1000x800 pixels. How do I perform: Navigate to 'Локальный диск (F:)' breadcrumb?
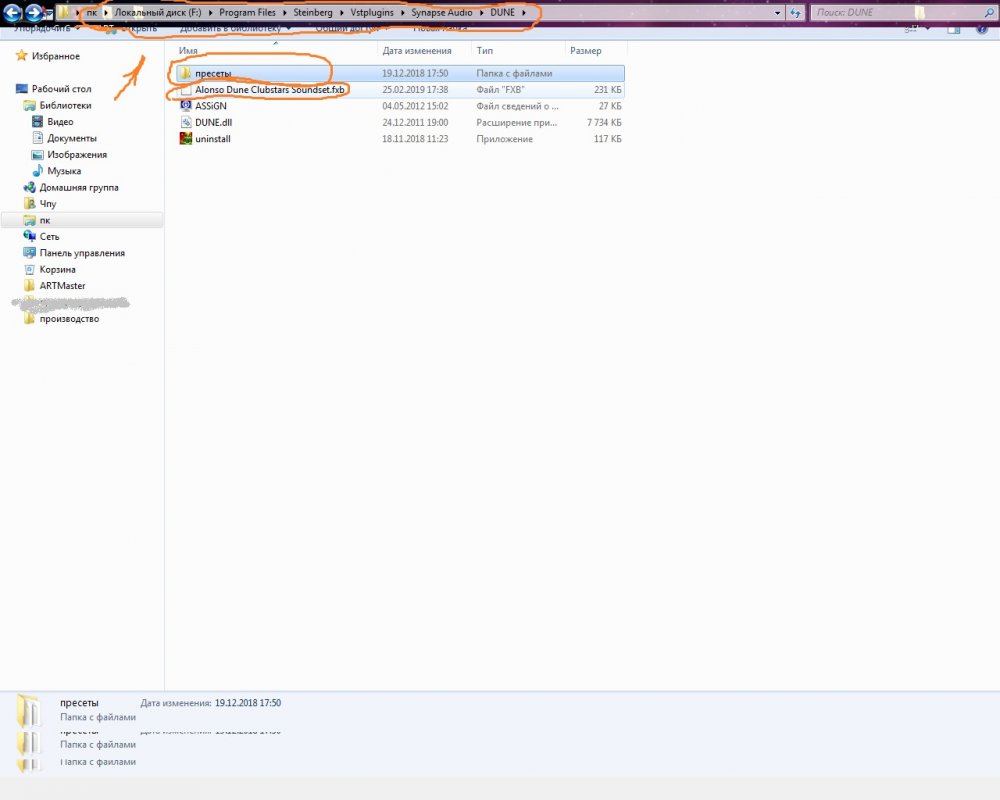pyautogui.click(x=158, y=13)
